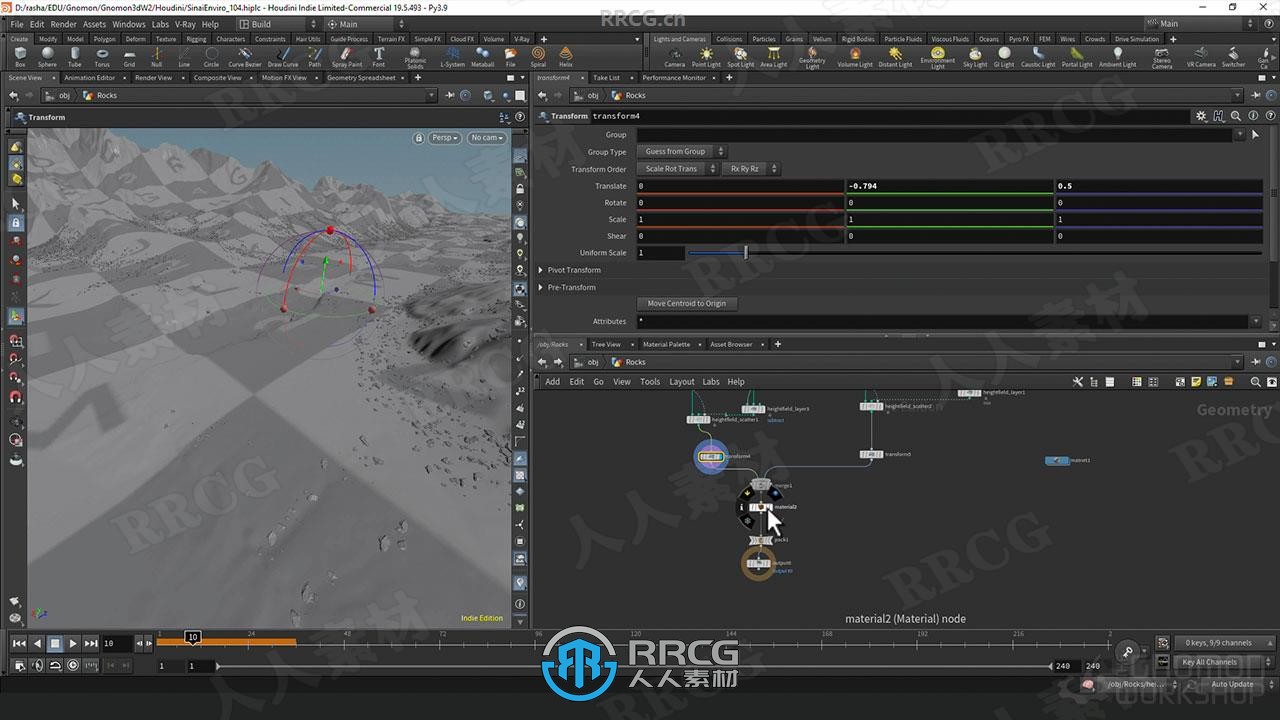Toggle the viewport lock camera icon
The height and width of the screenshot is (720, 1280).
pos(419,138)
